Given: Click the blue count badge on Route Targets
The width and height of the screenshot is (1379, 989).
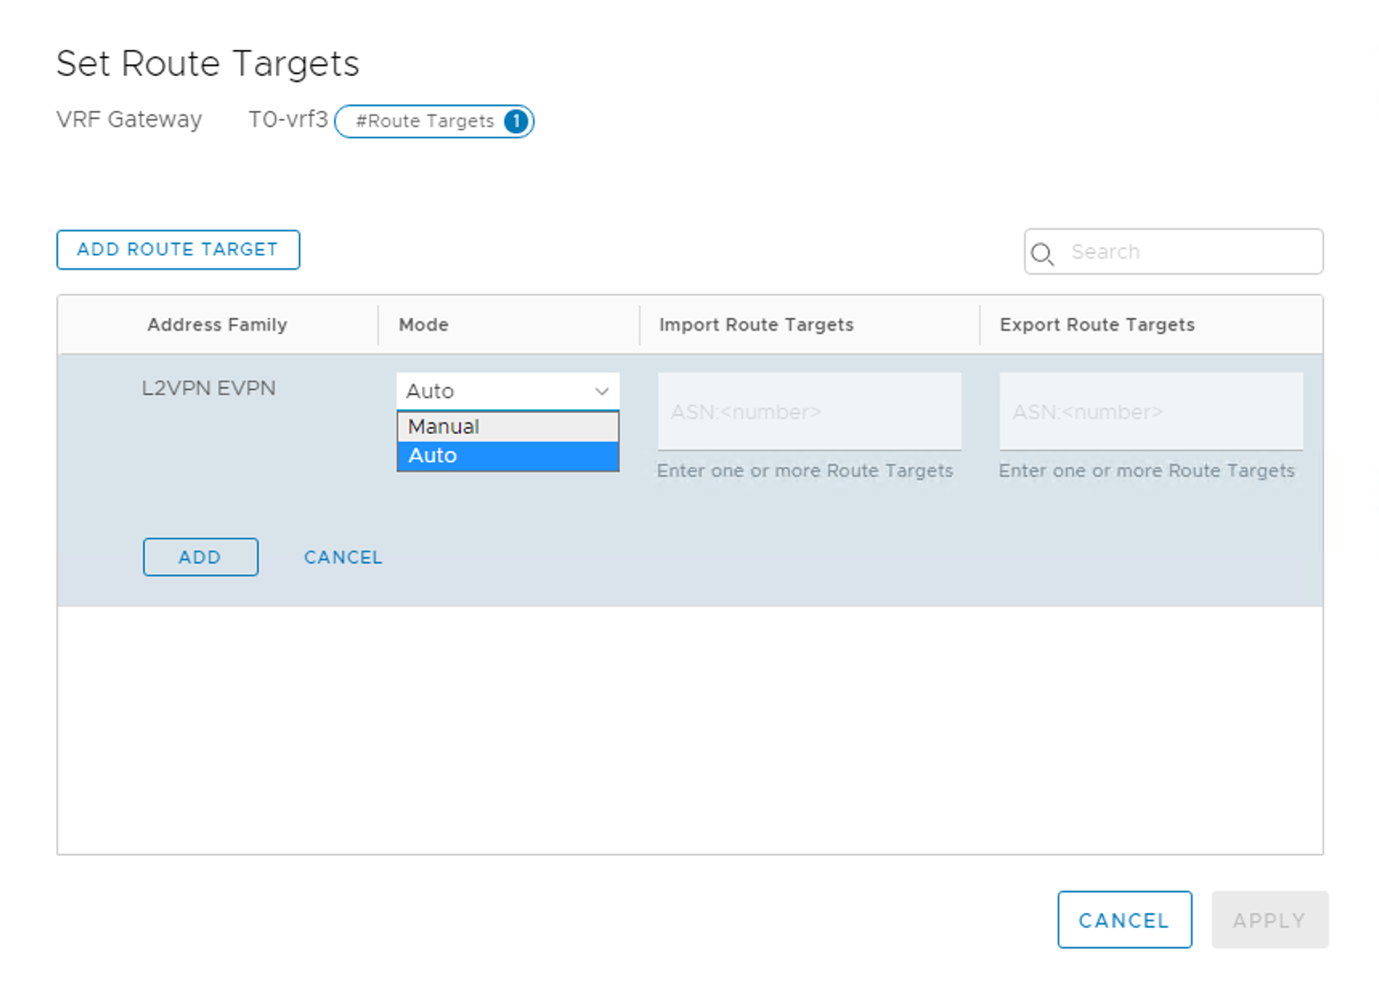Looking at the screenshot, I should pyautogui.click(x=516, y=121).
